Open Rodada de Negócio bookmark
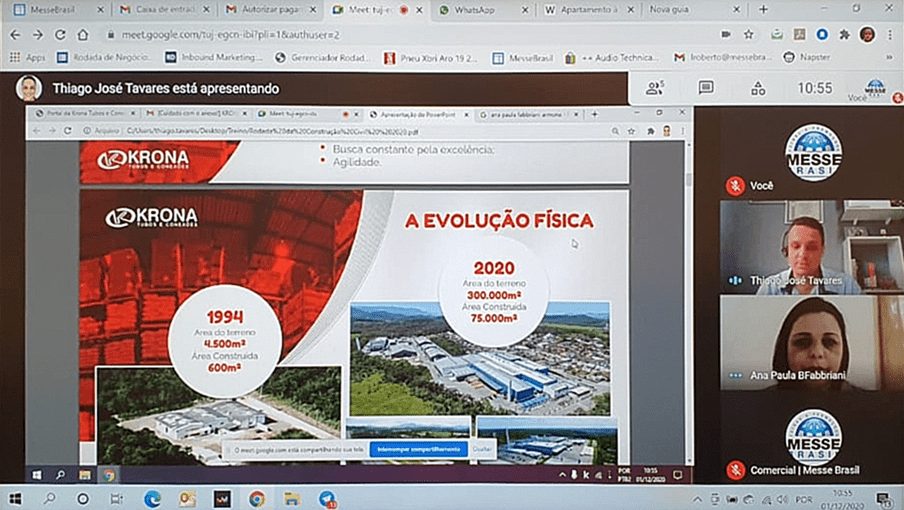Image resolution: width=904 pixels, height=510 pixels. 104,57
